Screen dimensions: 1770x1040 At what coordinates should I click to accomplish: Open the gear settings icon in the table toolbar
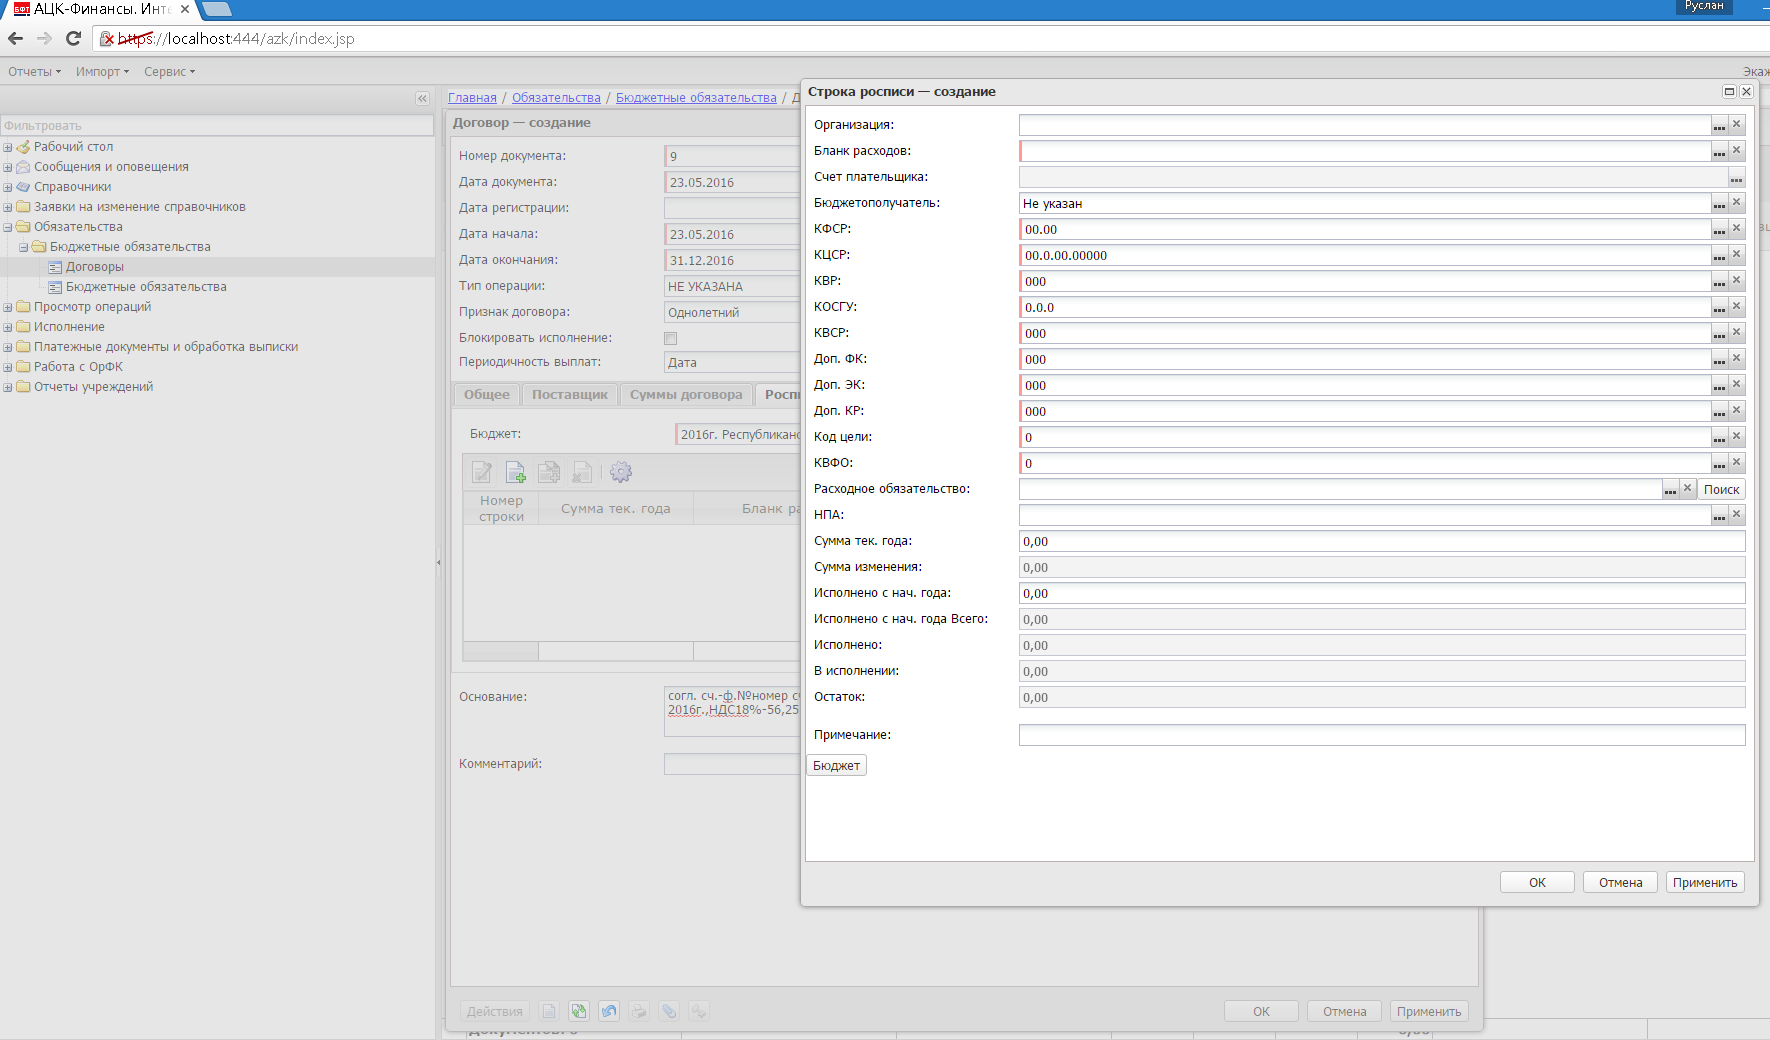(x=621, y=472)
